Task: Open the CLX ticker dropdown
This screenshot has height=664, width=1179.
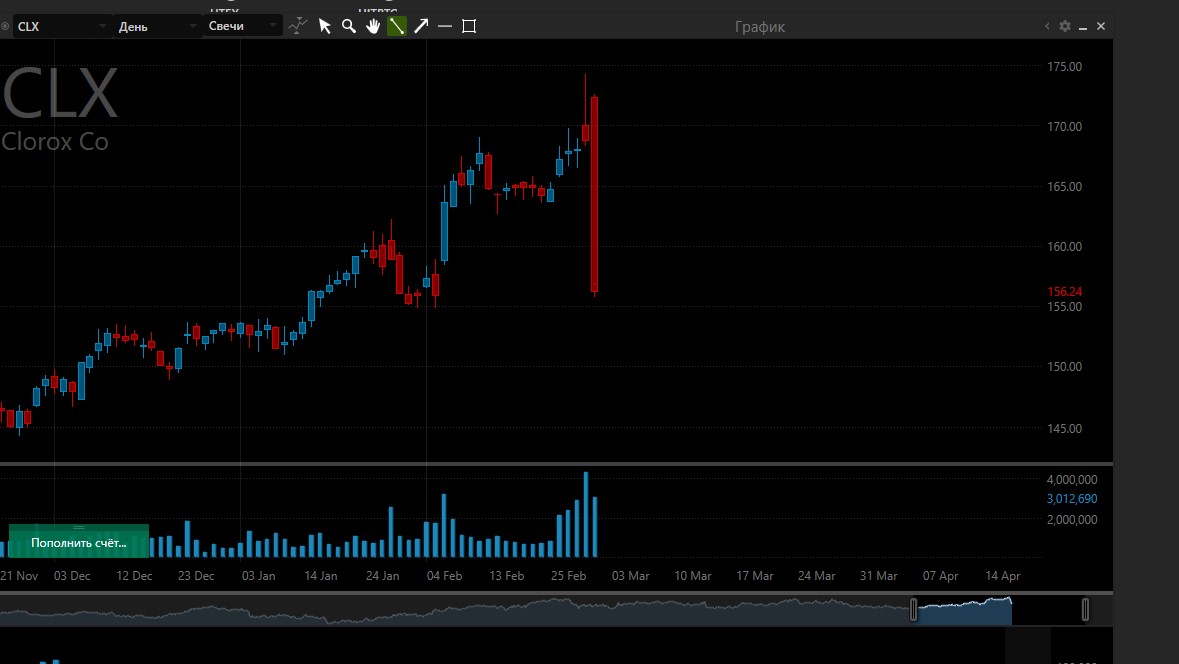Action: [x=61, y=26]
